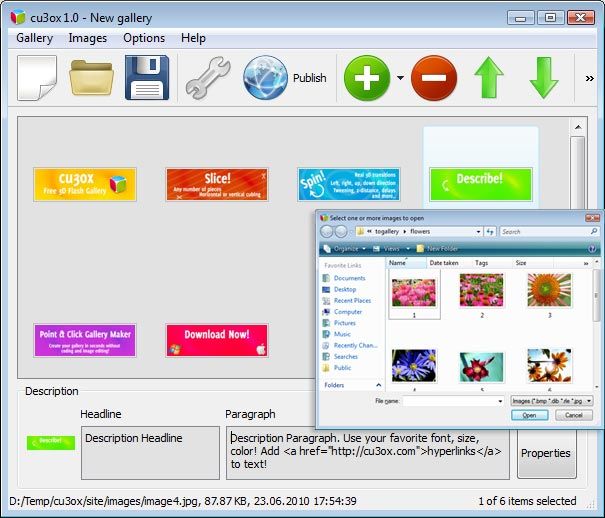The image size is (605, 518).
Task: Open the File name combo box dropdown
Action: (500, 401)
